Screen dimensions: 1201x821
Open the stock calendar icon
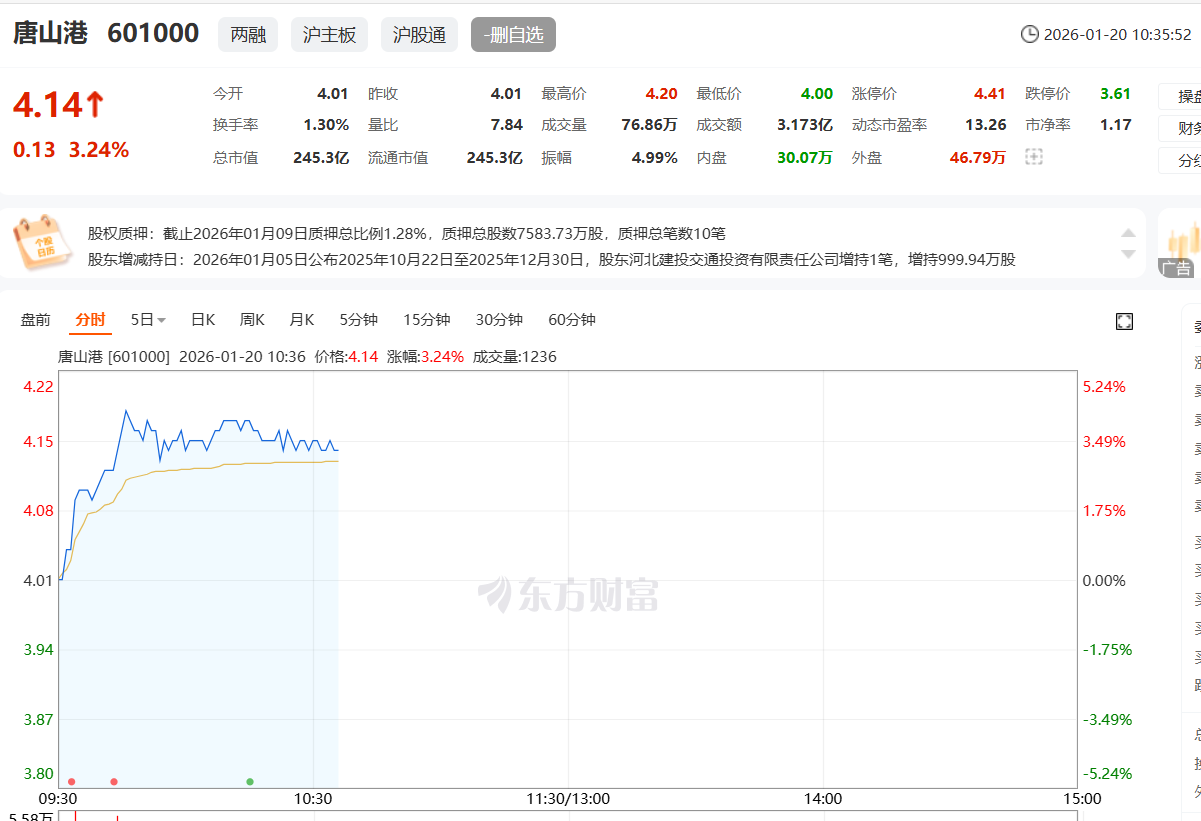42,243
